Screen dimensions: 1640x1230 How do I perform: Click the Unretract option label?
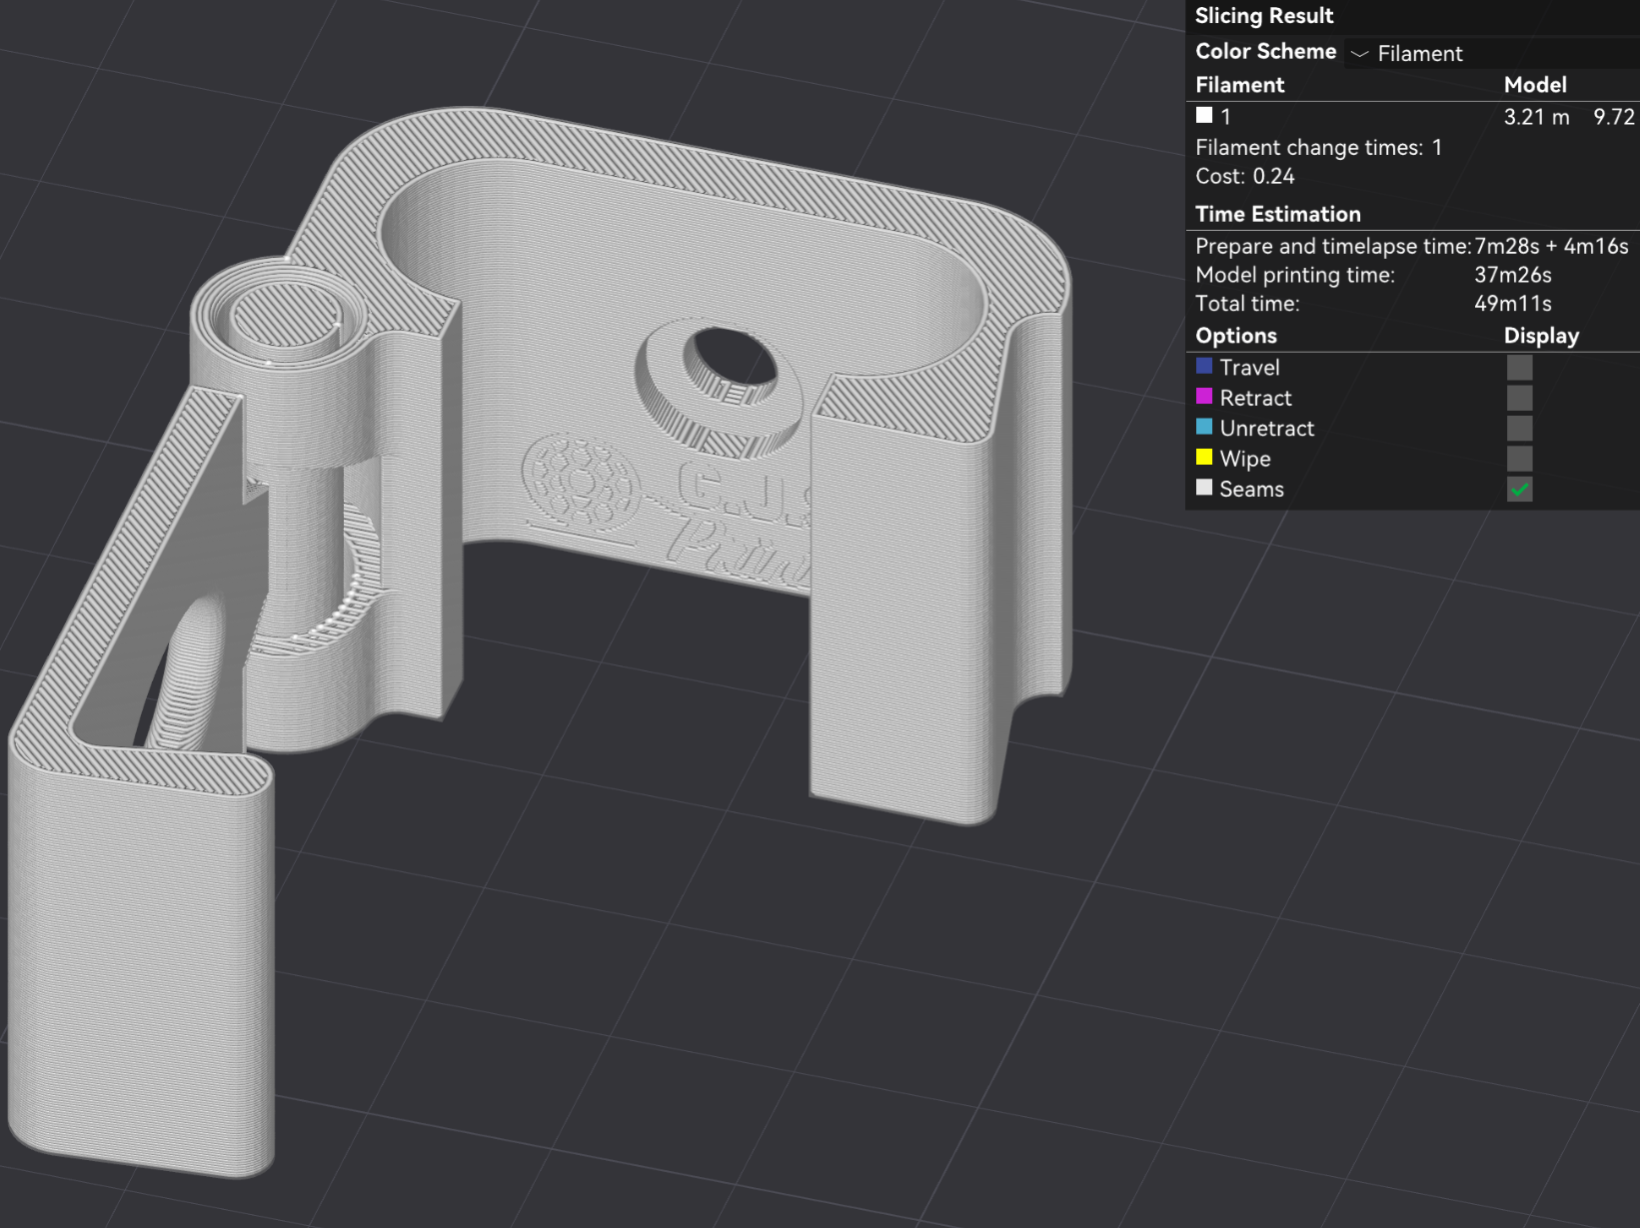point(1266,429)
